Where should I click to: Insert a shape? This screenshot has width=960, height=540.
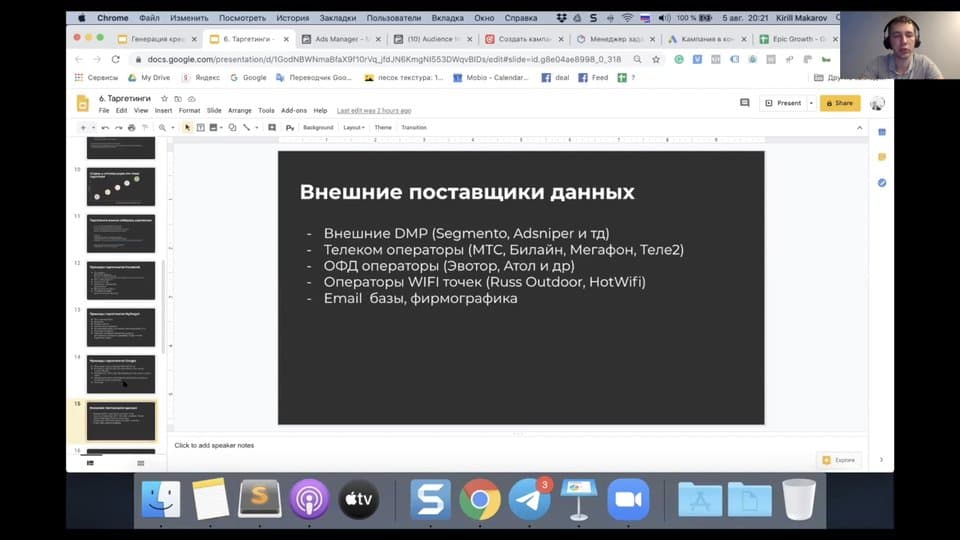click(x=233, y=127)
